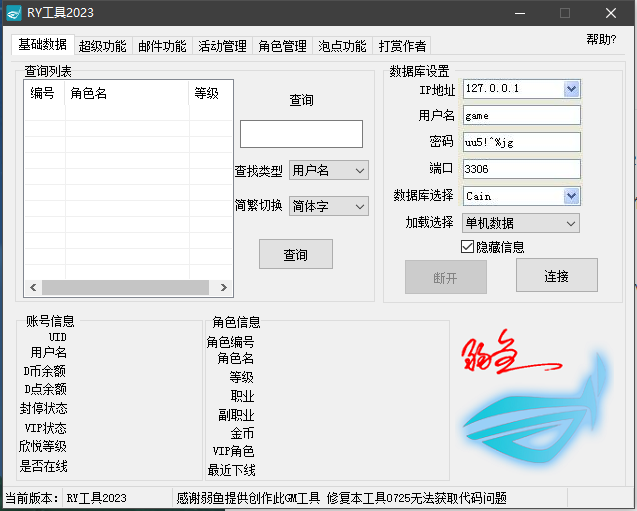Click the 编号 column header
This screenshot has height=511, width=637.
(44, 93)
